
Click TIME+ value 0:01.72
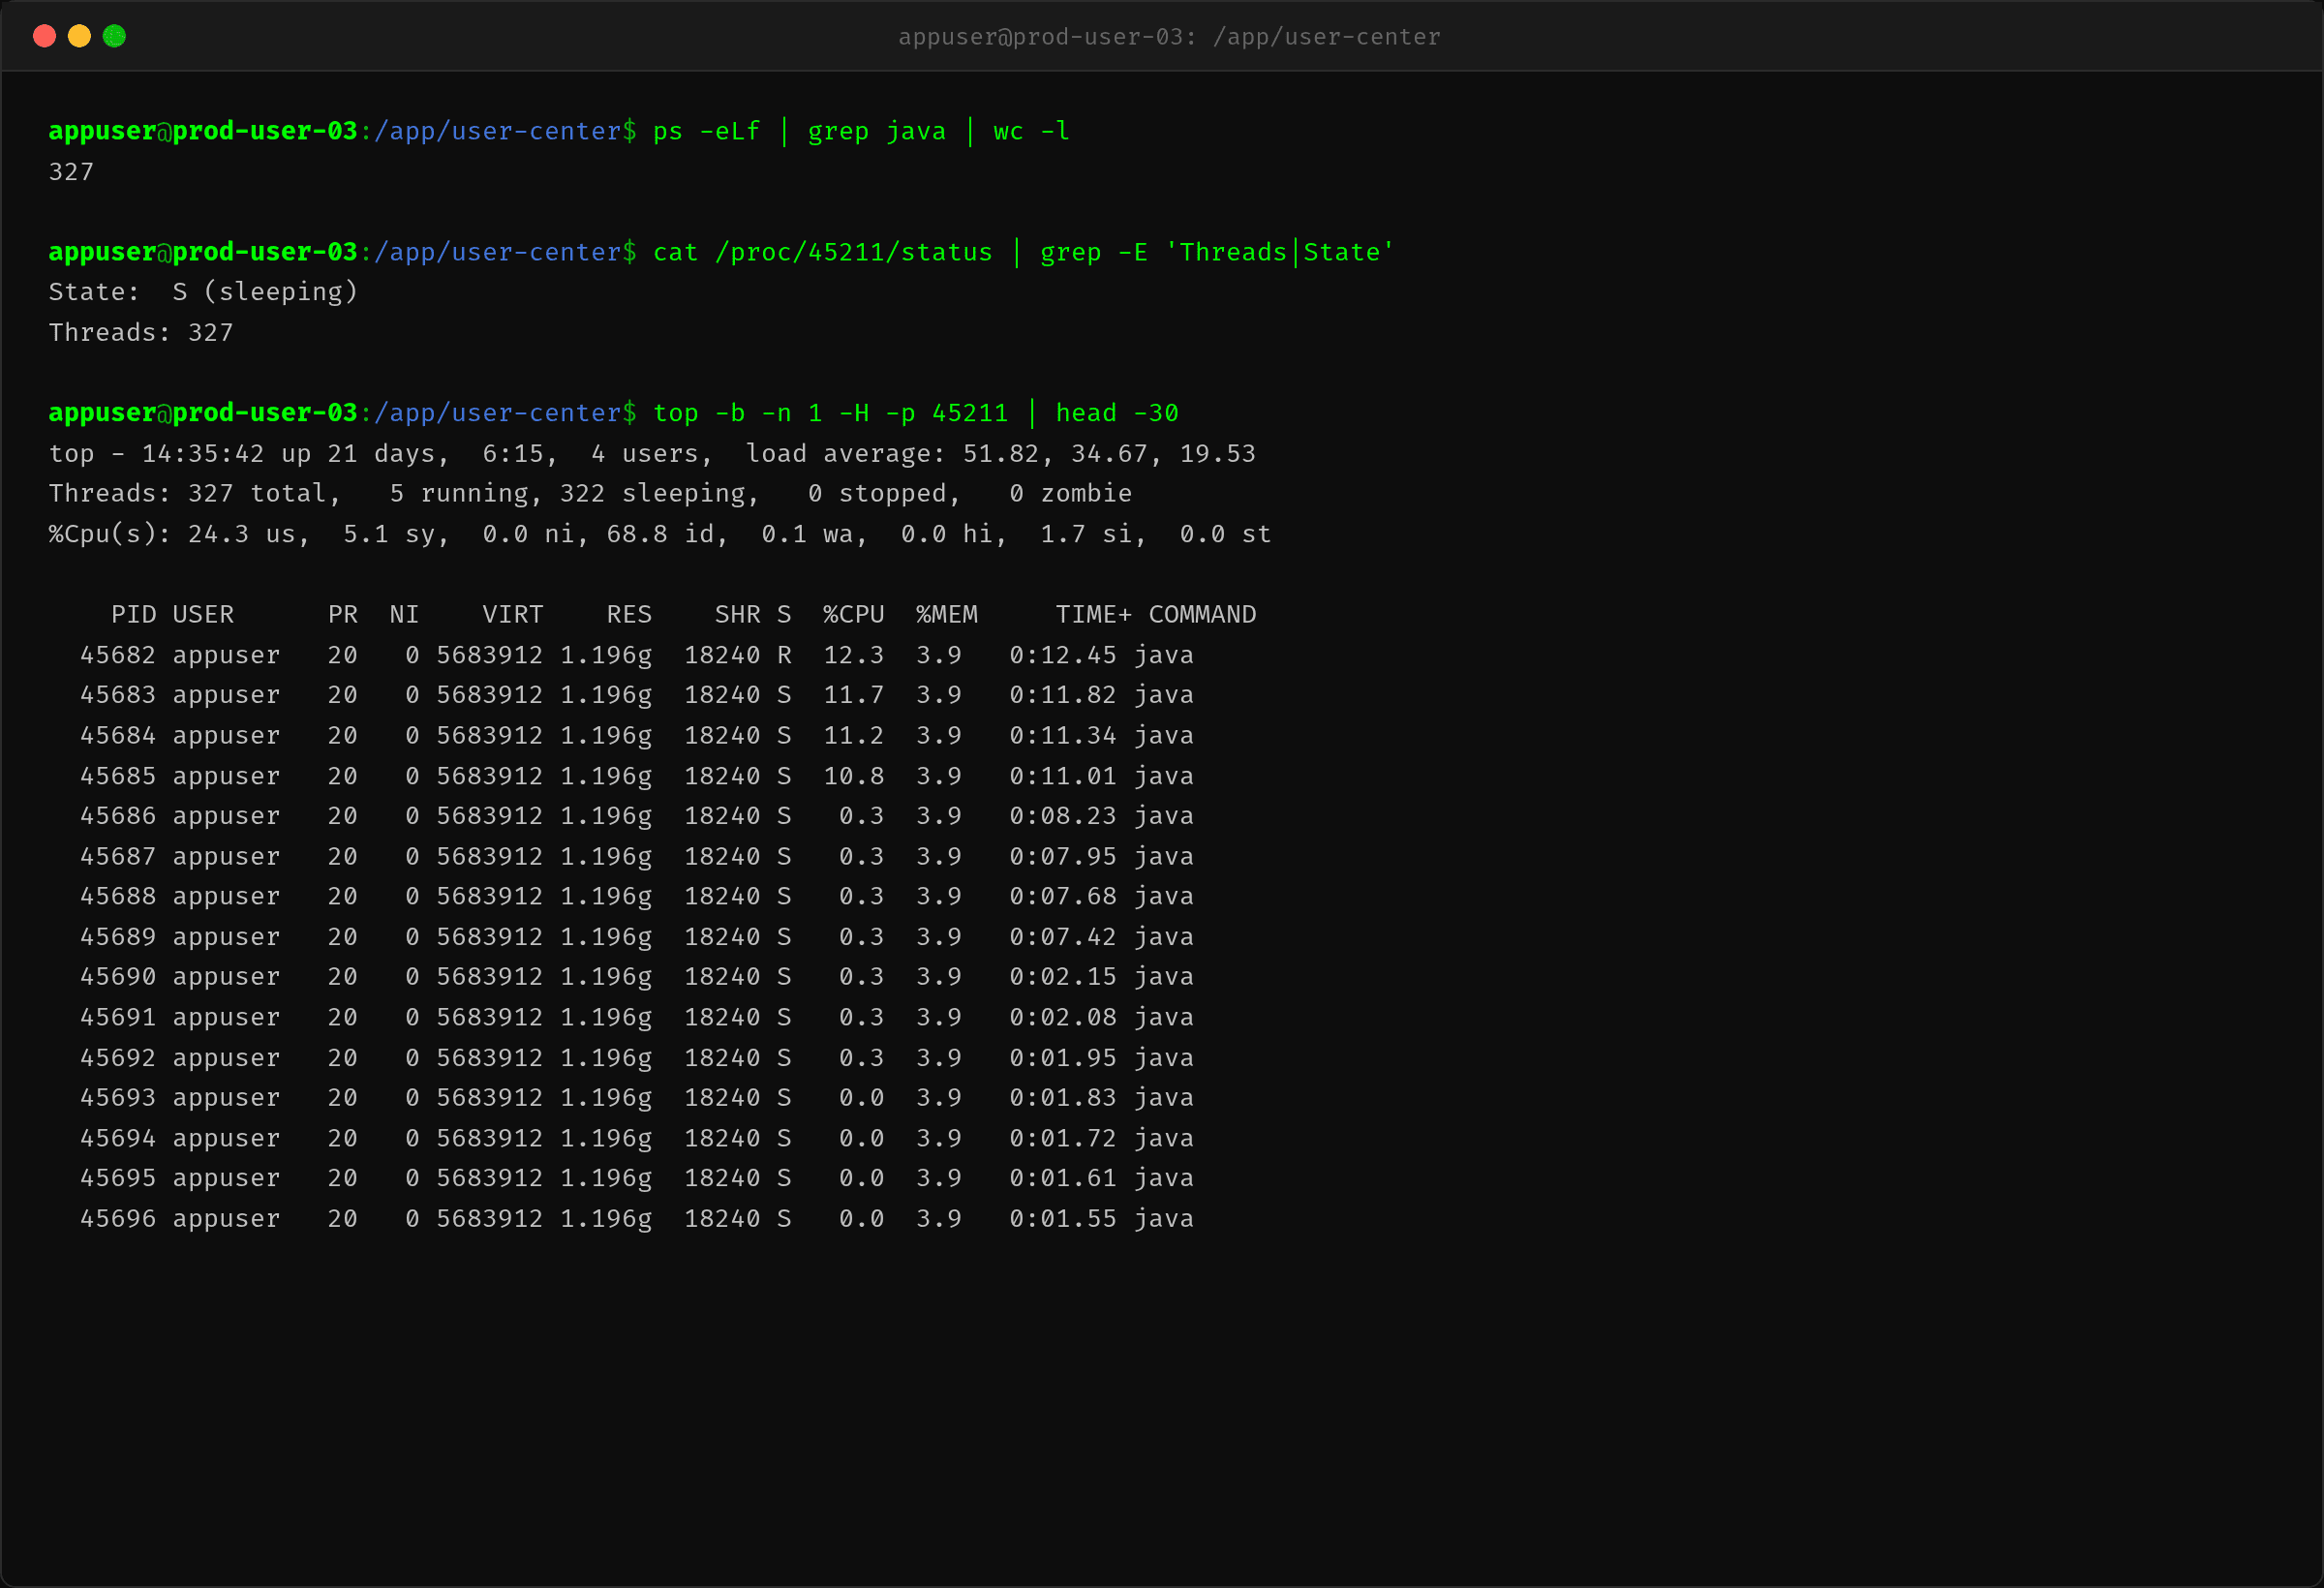point(1062,1139)
